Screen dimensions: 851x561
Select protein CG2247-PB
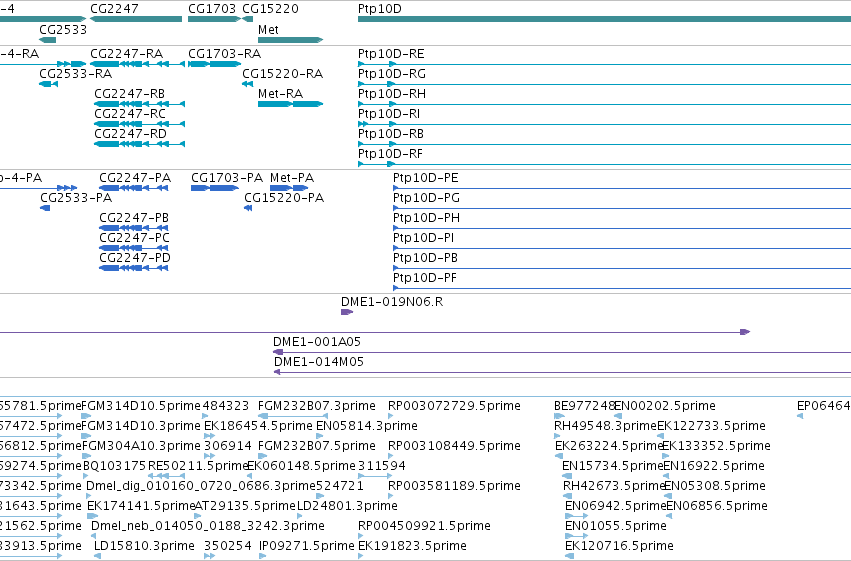pos(134,228)
